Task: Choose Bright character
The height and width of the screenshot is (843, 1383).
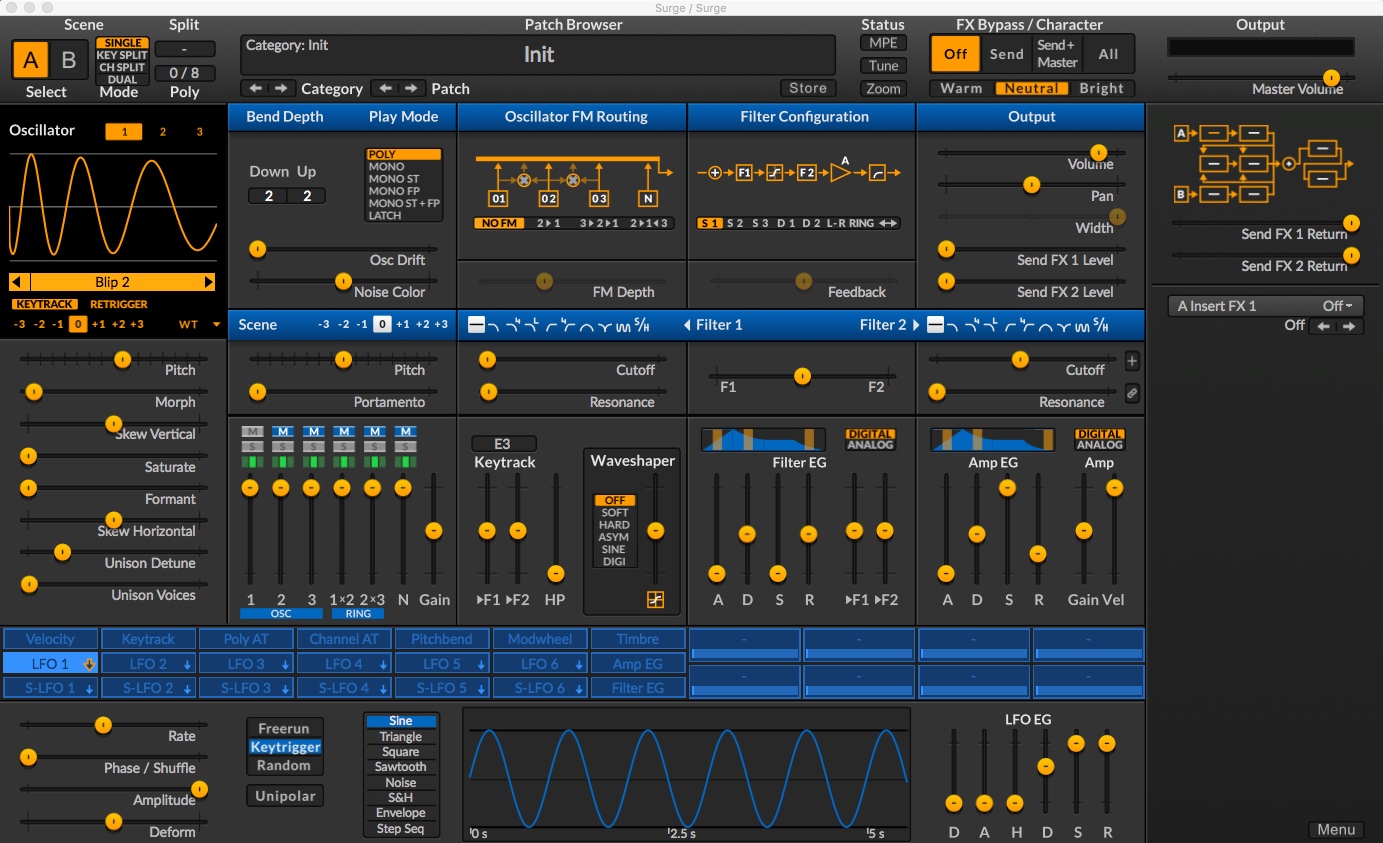Action: pyautogui.click(x=1101, y=88)
